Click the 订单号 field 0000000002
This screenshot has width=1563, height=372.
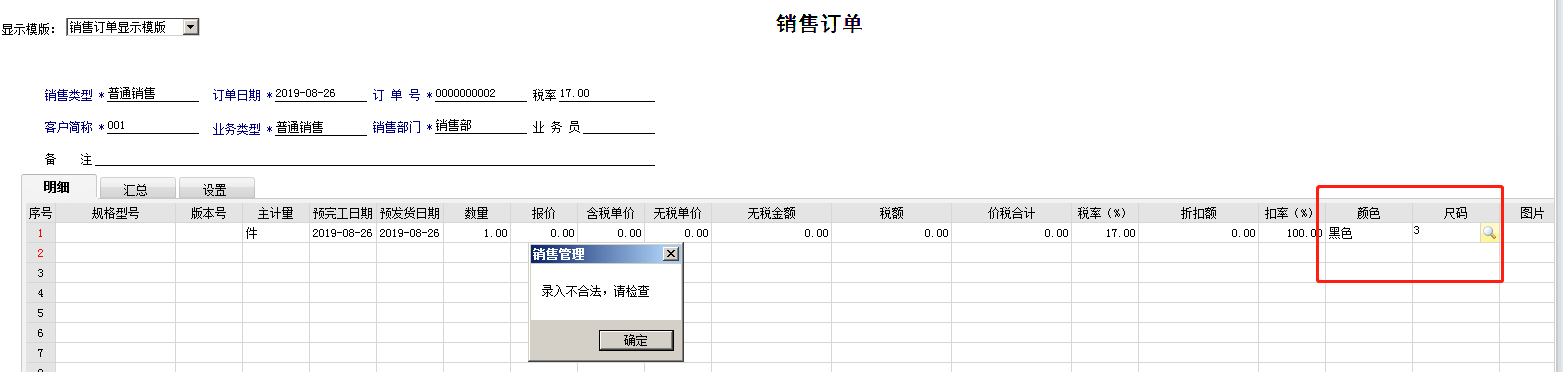(x=480, y=94)
